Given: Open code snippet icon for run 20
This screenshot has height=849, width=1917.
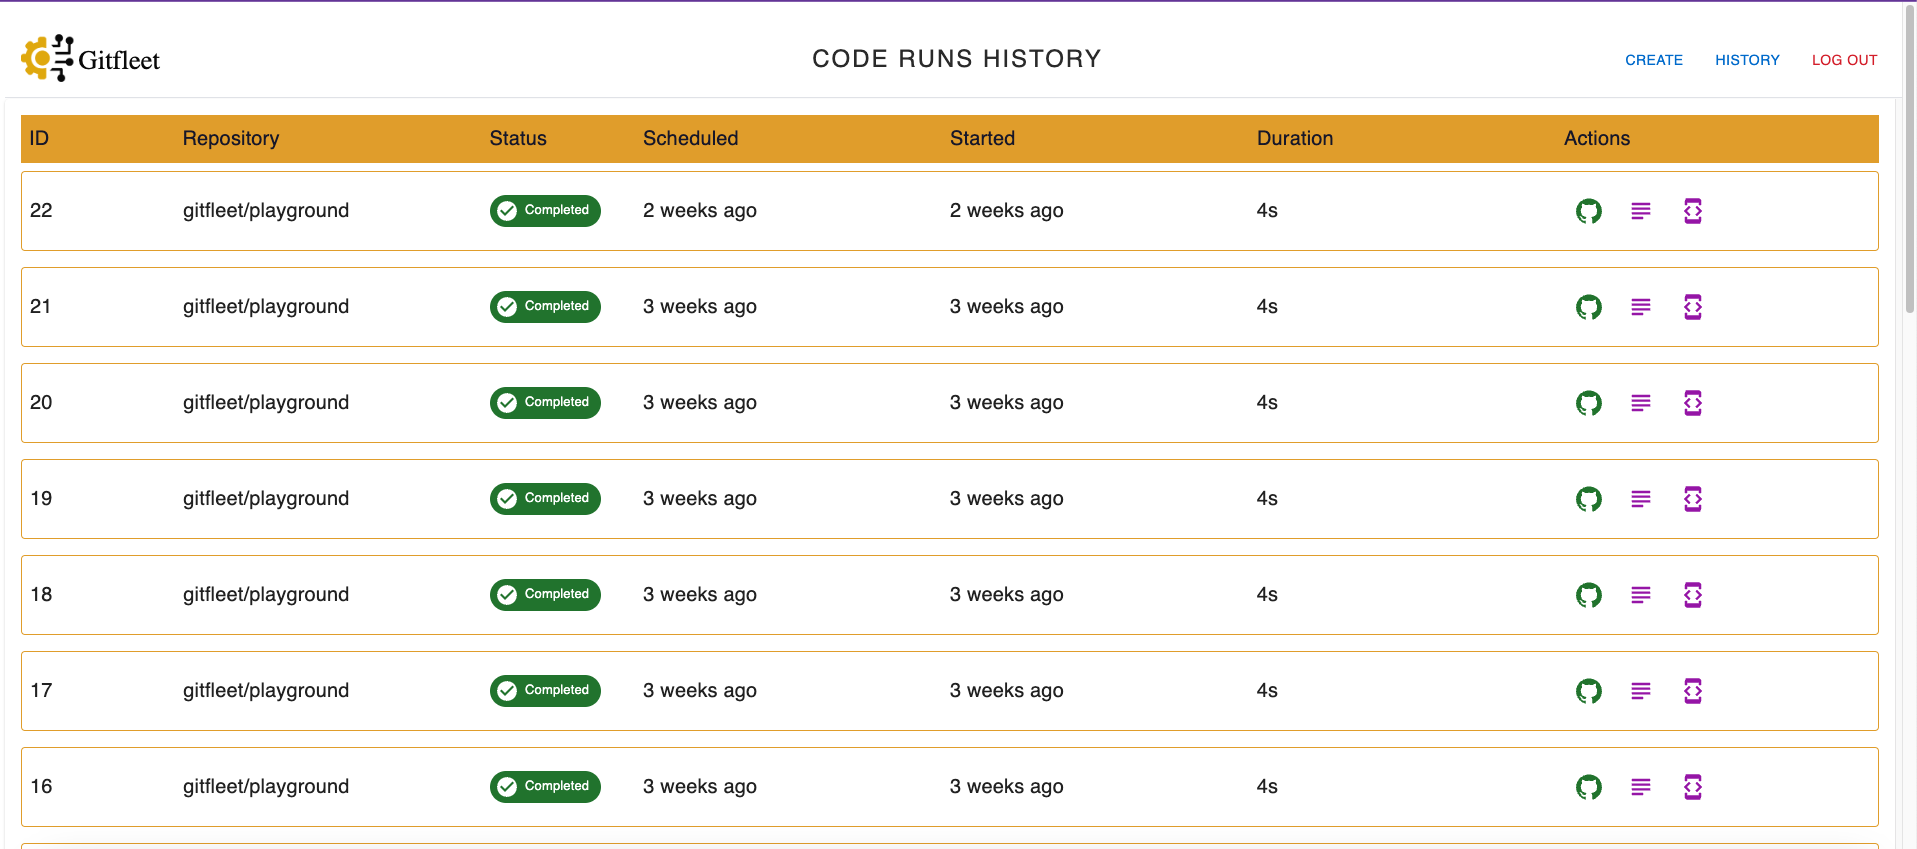Looking at the screenshot, I should (x=1692, y=403).
